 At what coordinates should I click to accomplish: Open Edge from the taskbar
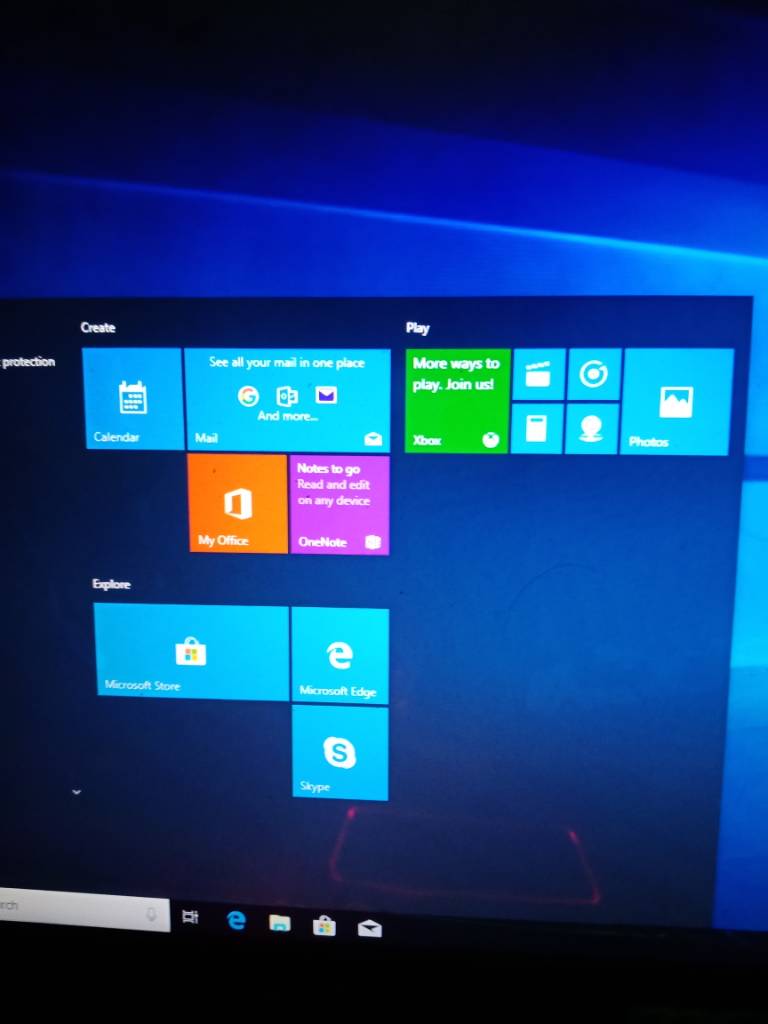coord(236,921)
